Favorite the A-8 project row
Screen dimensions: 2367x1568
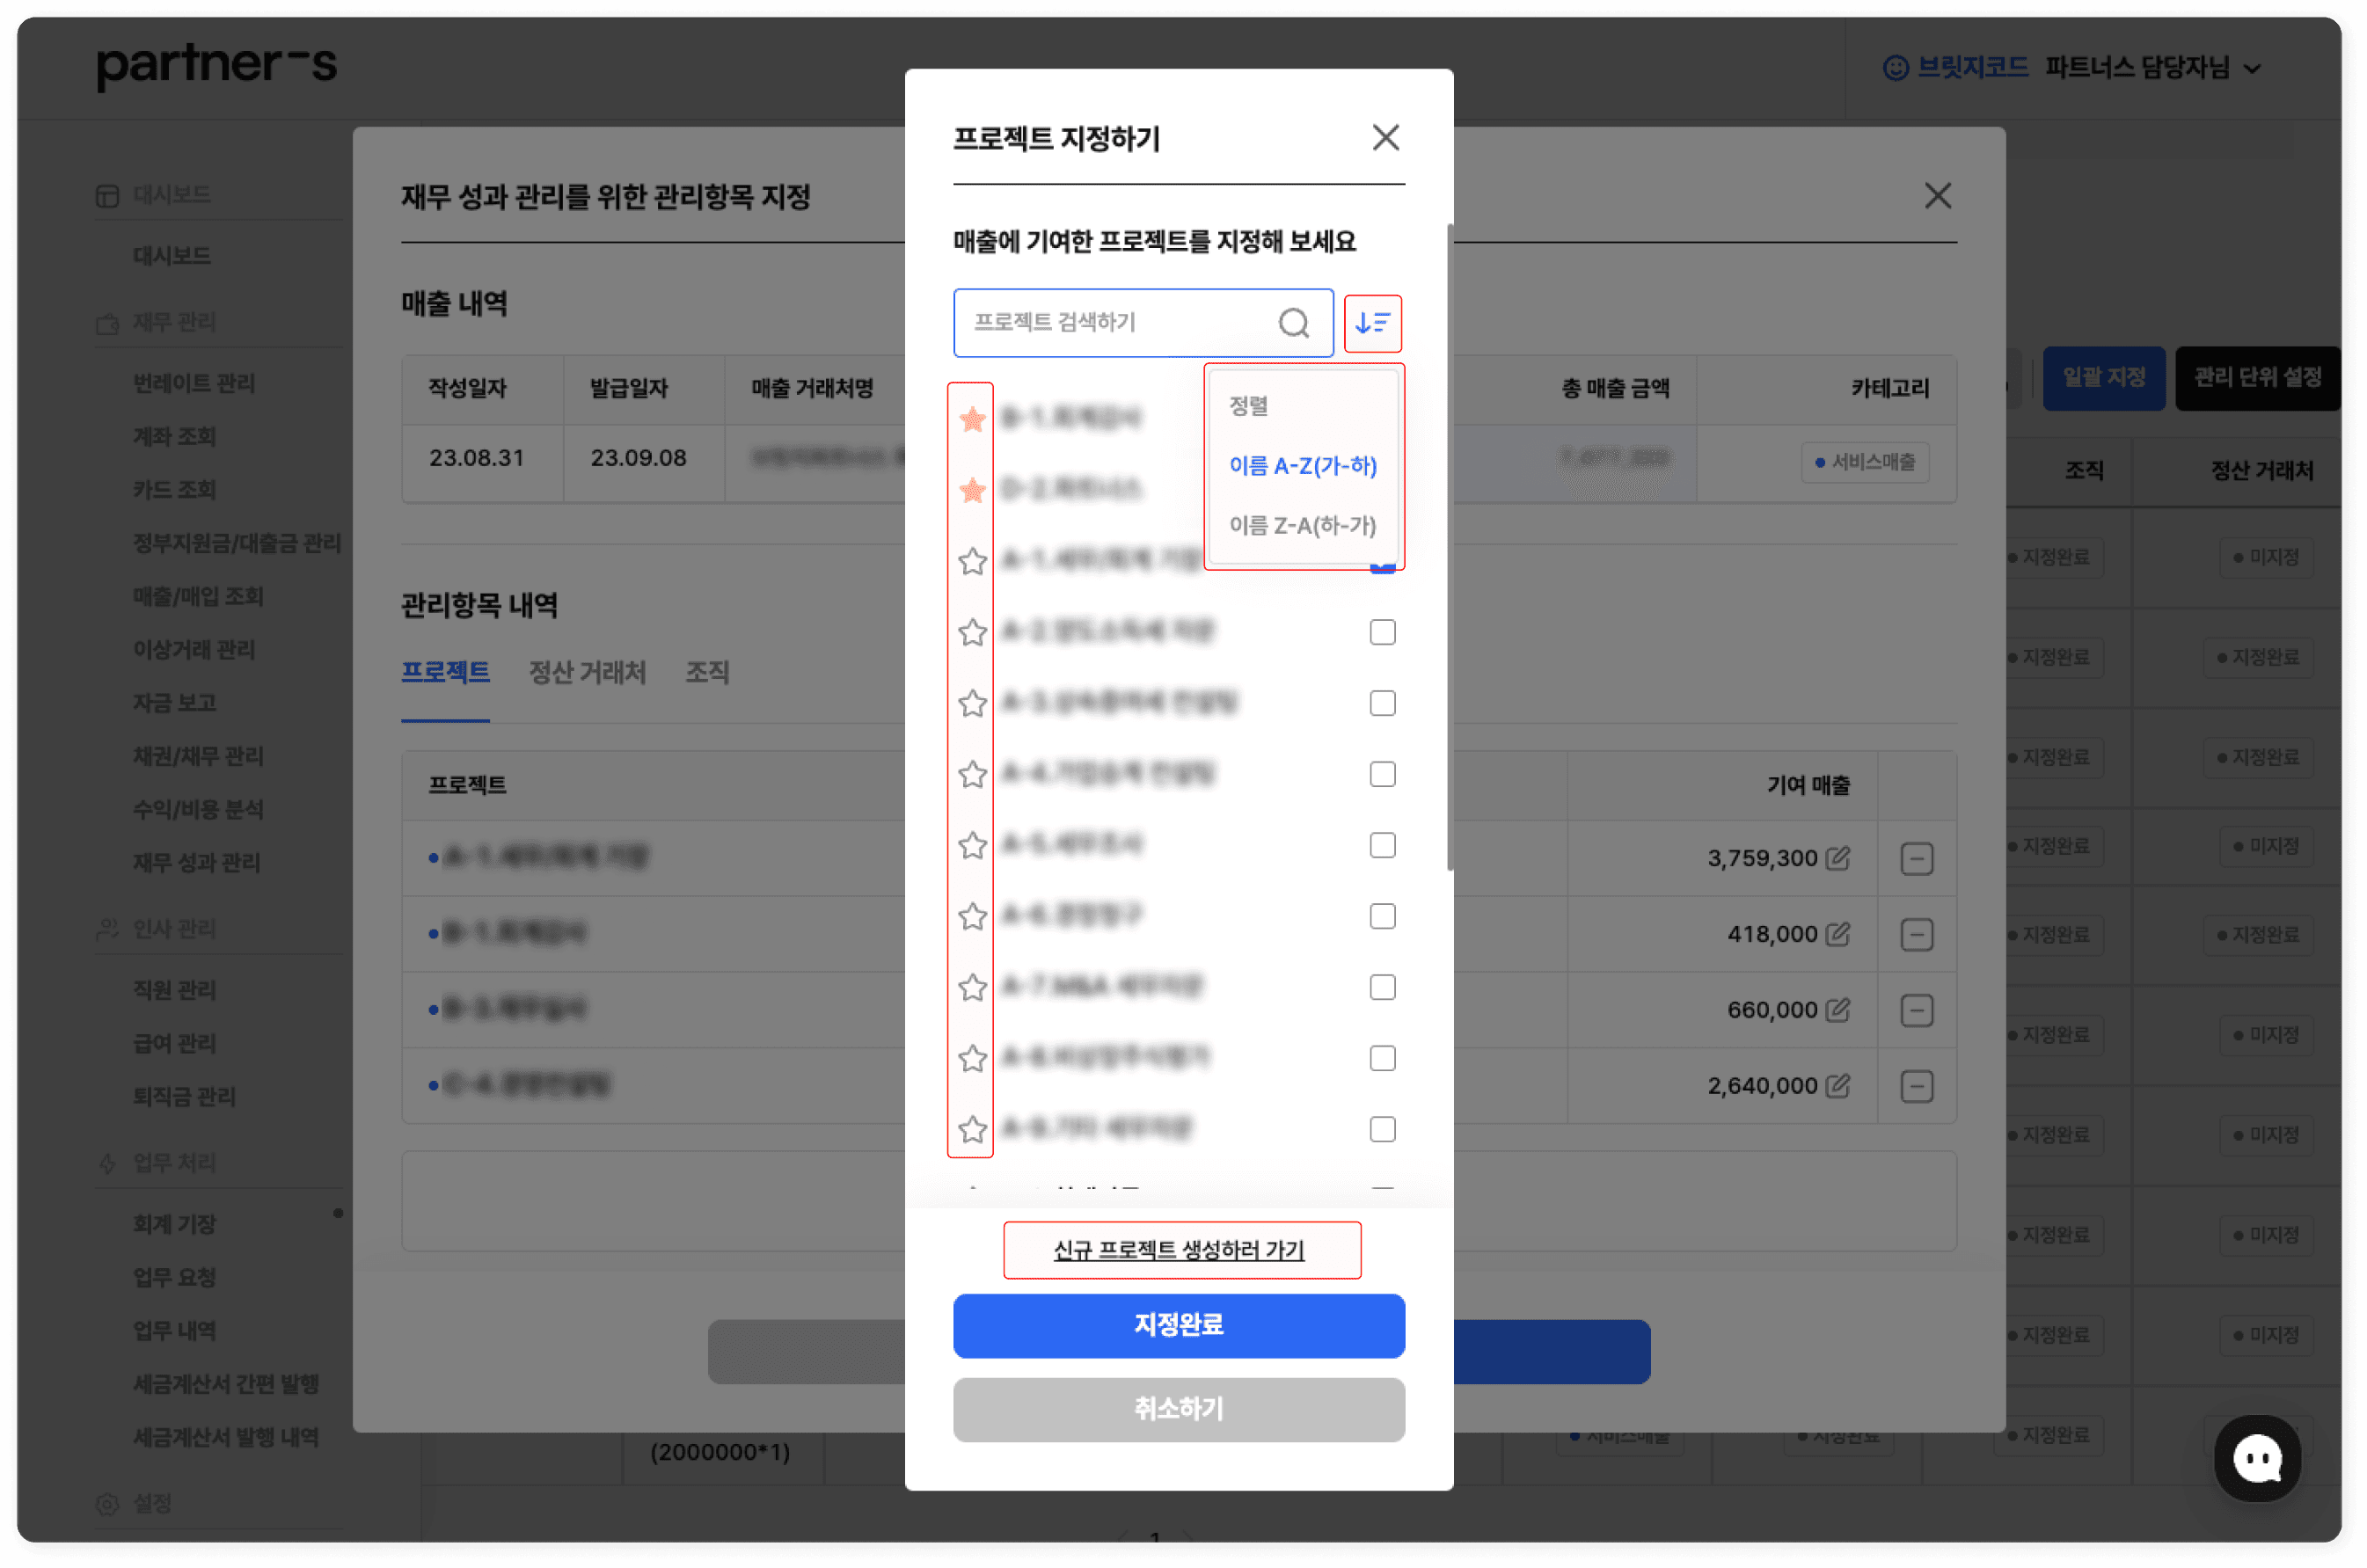(972, 1058)
